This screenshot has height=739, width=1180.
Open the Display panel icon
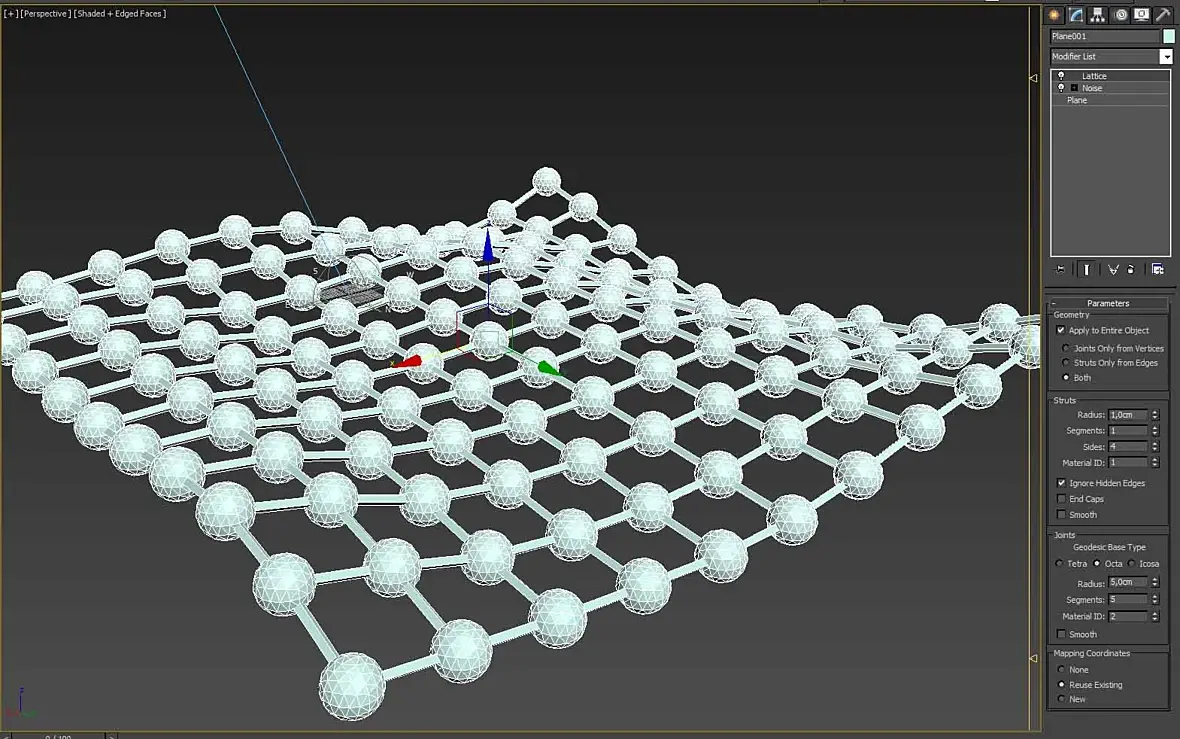tap(1142, 14)
